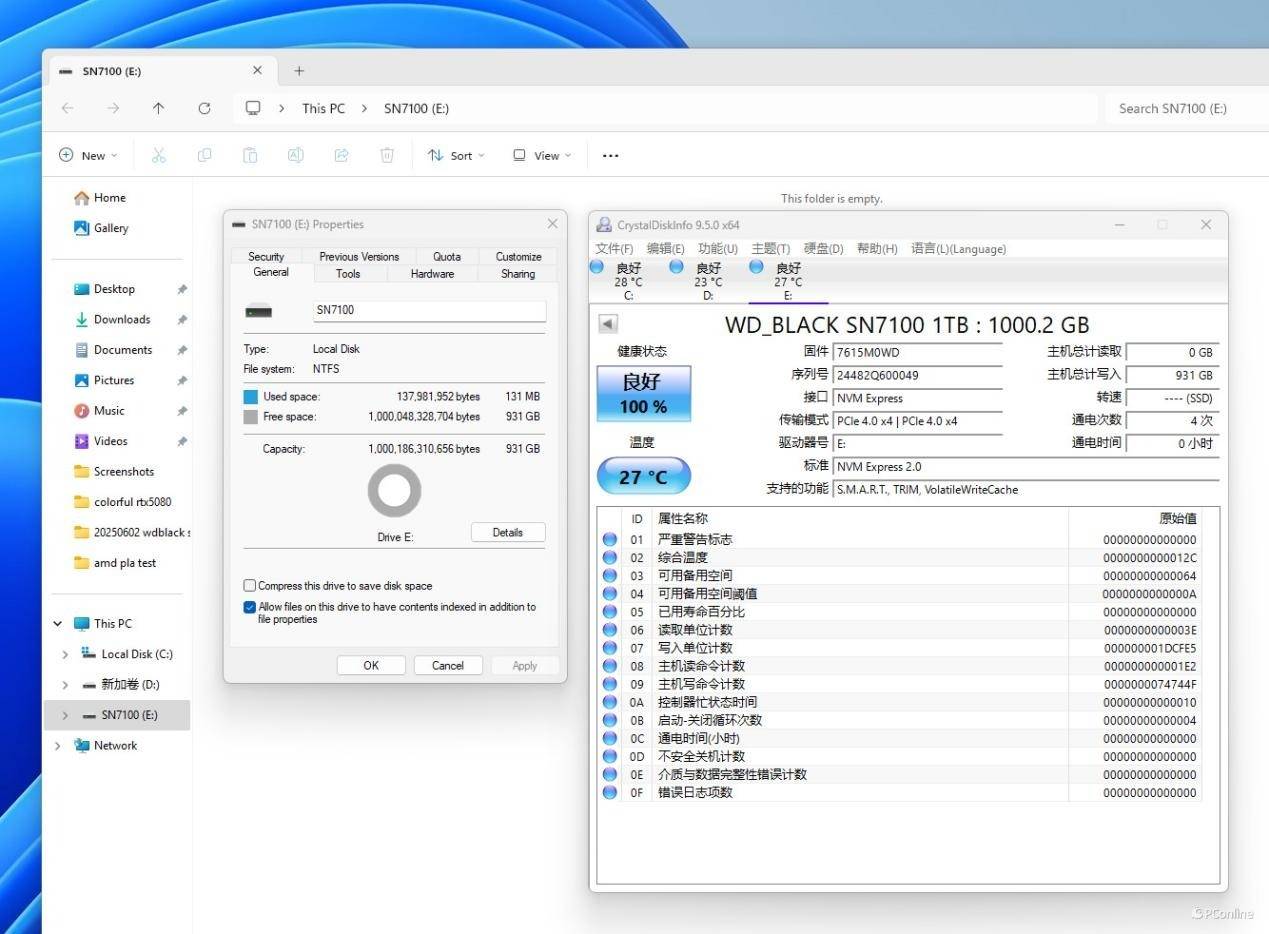
Task: Click the Paste clipboard icon in Explorer toolbar
Action: pos(250,155)
